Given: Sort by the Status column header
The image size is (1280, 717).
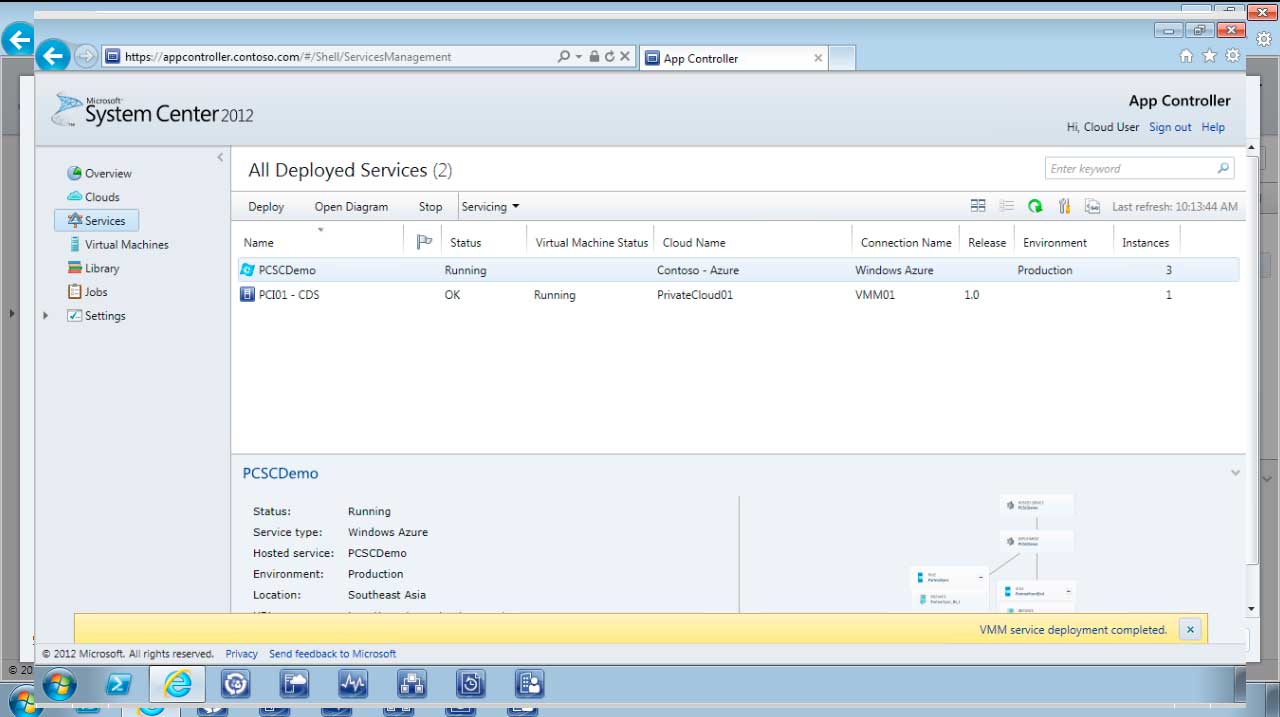Looking at the screenshot, I should pos(465,243).
